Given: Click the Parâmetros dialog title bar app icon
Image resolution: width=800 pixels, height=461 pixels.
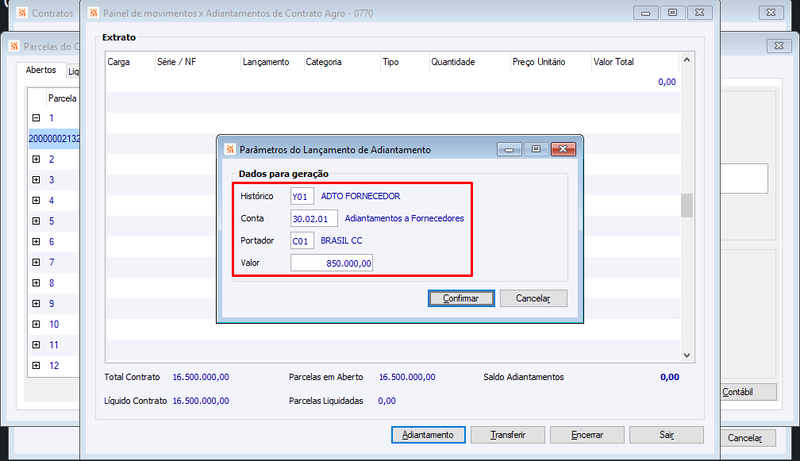Looking at the screenshot, I should [230, 149].
